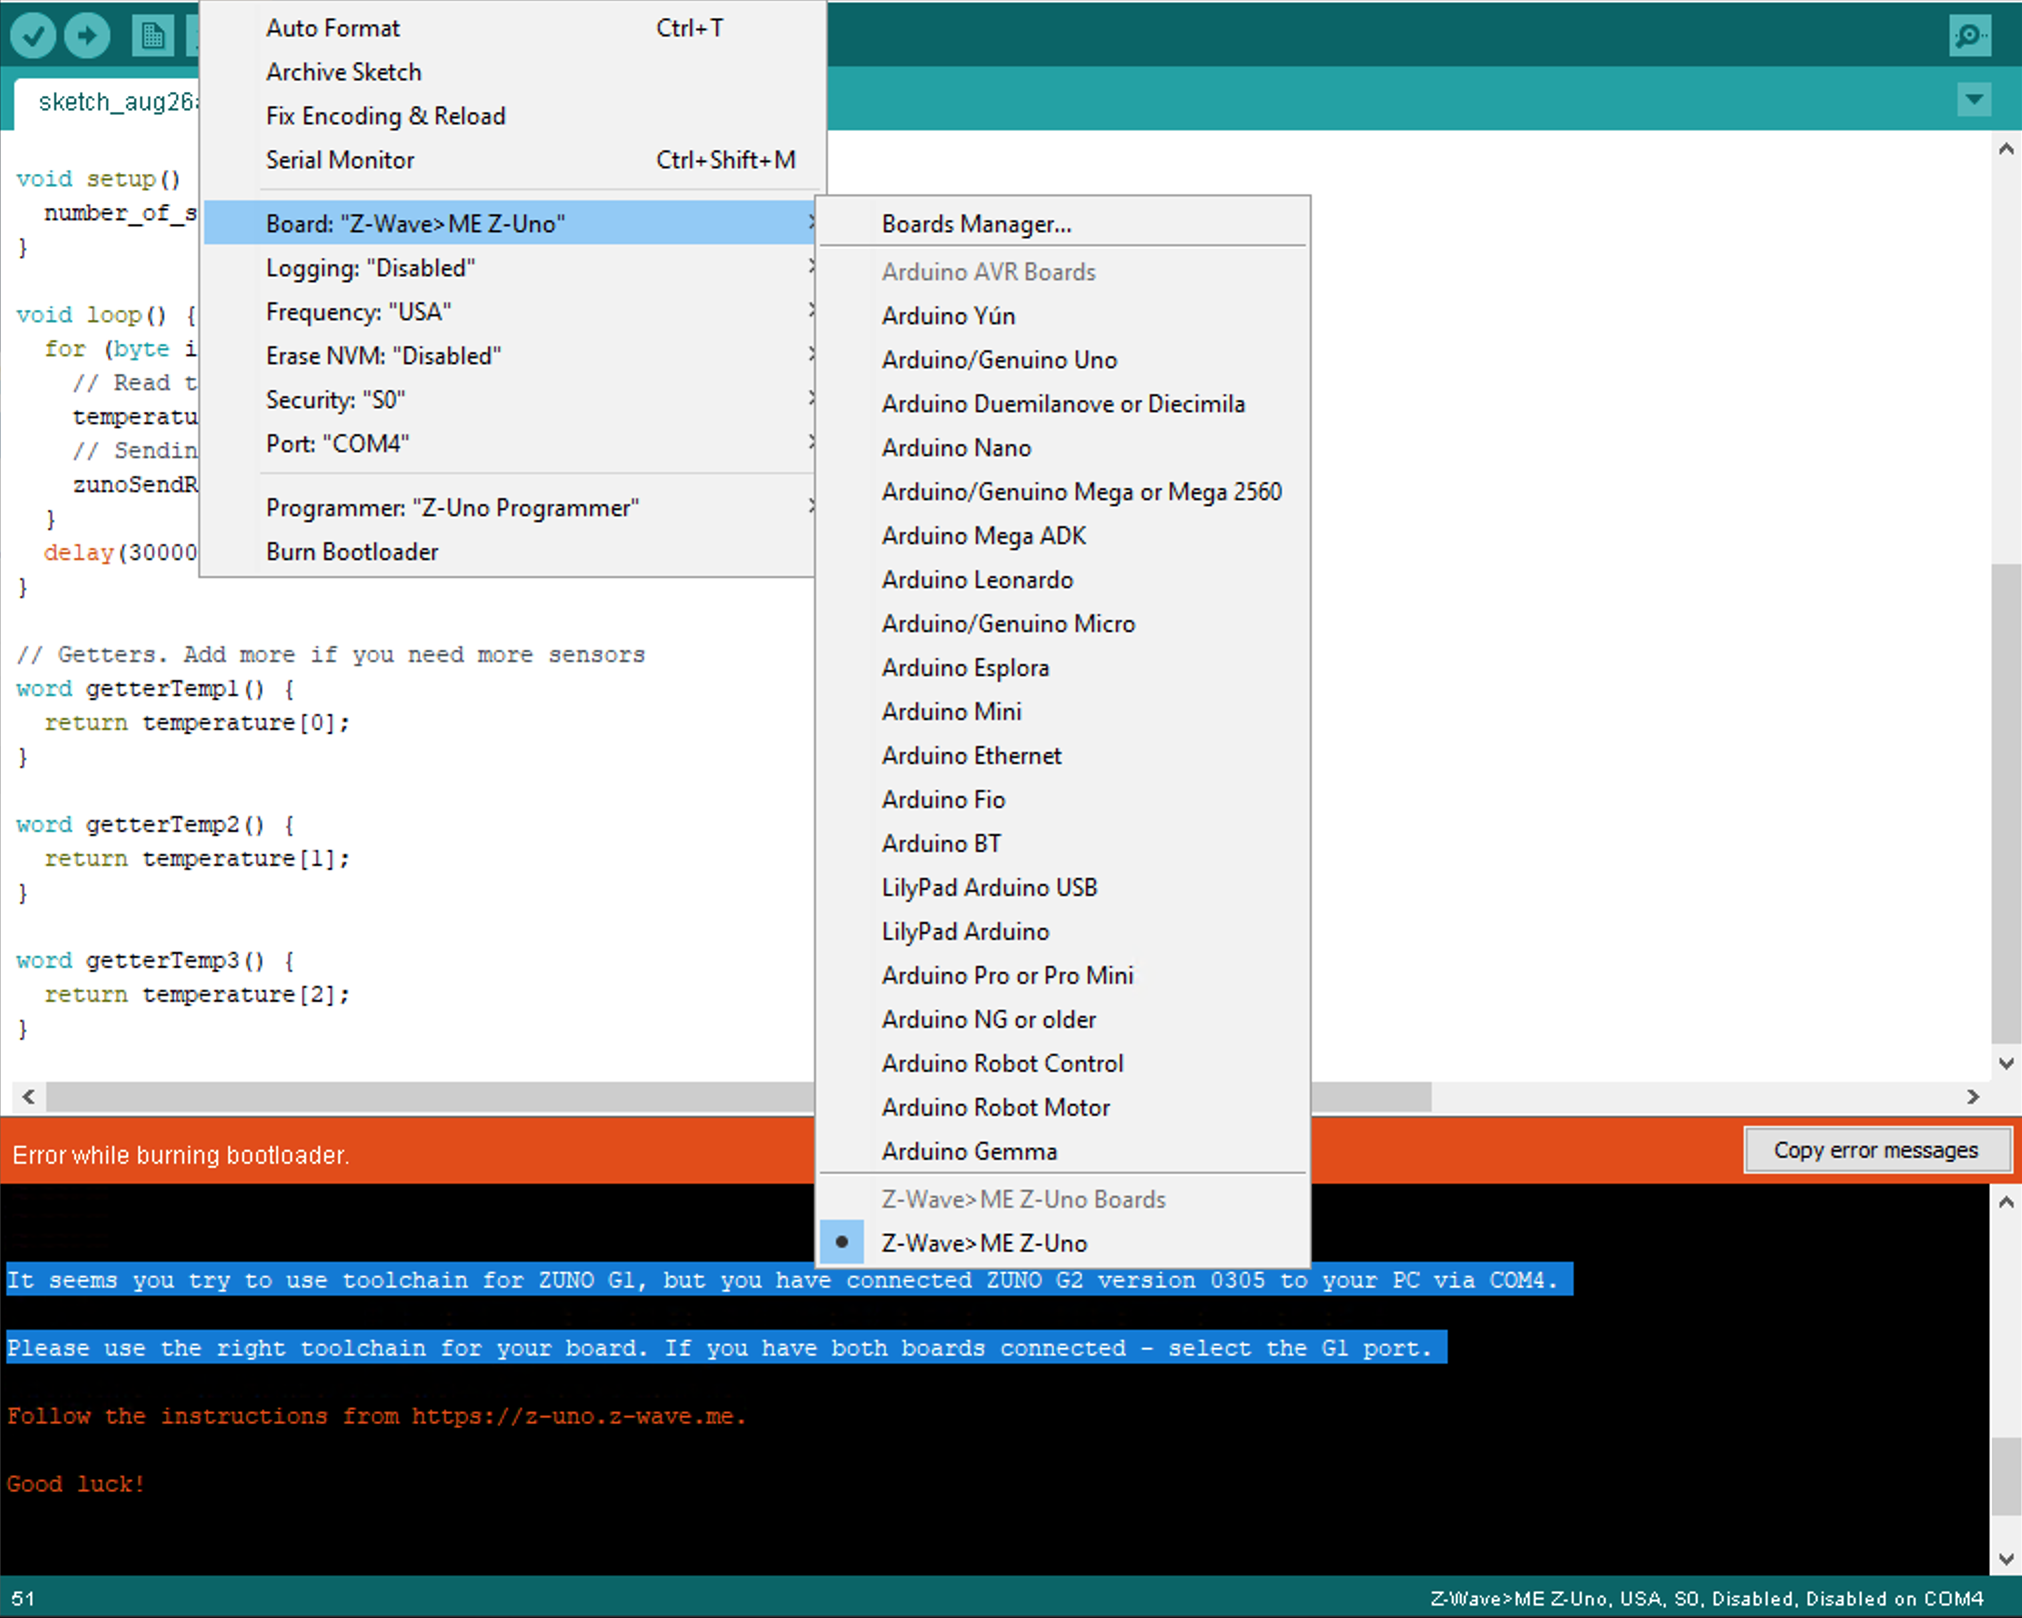Click "Good luck!" console line
Image resolution: width=2022 pixels, height=1618 pixels.
(x=76, y=1484)
